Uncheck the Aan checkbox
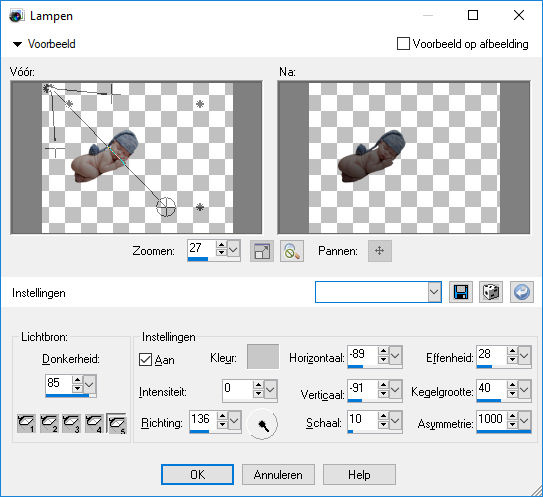Screen dimensions: 543x497 (x=145, y=360)
